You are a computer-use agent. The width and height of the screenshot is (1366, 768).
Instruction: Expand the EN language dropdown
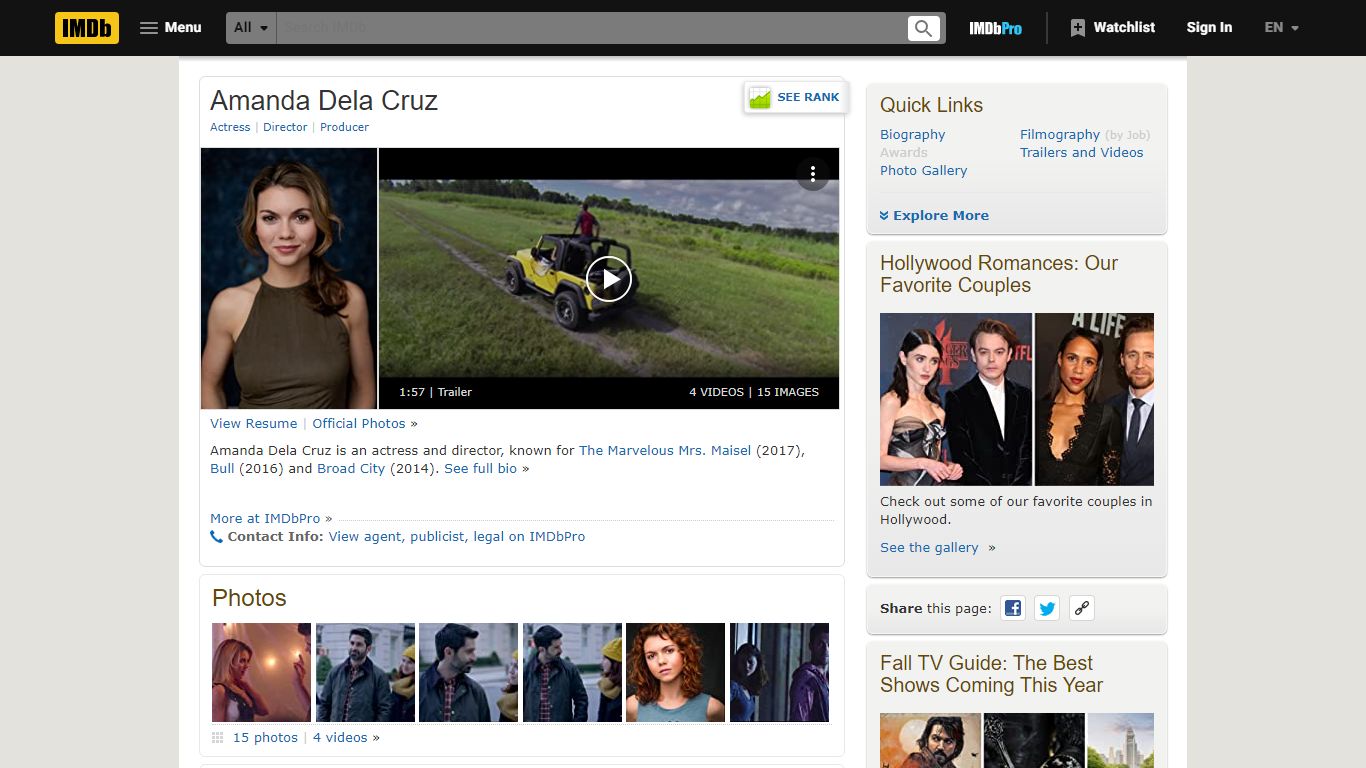(1281, 28)
